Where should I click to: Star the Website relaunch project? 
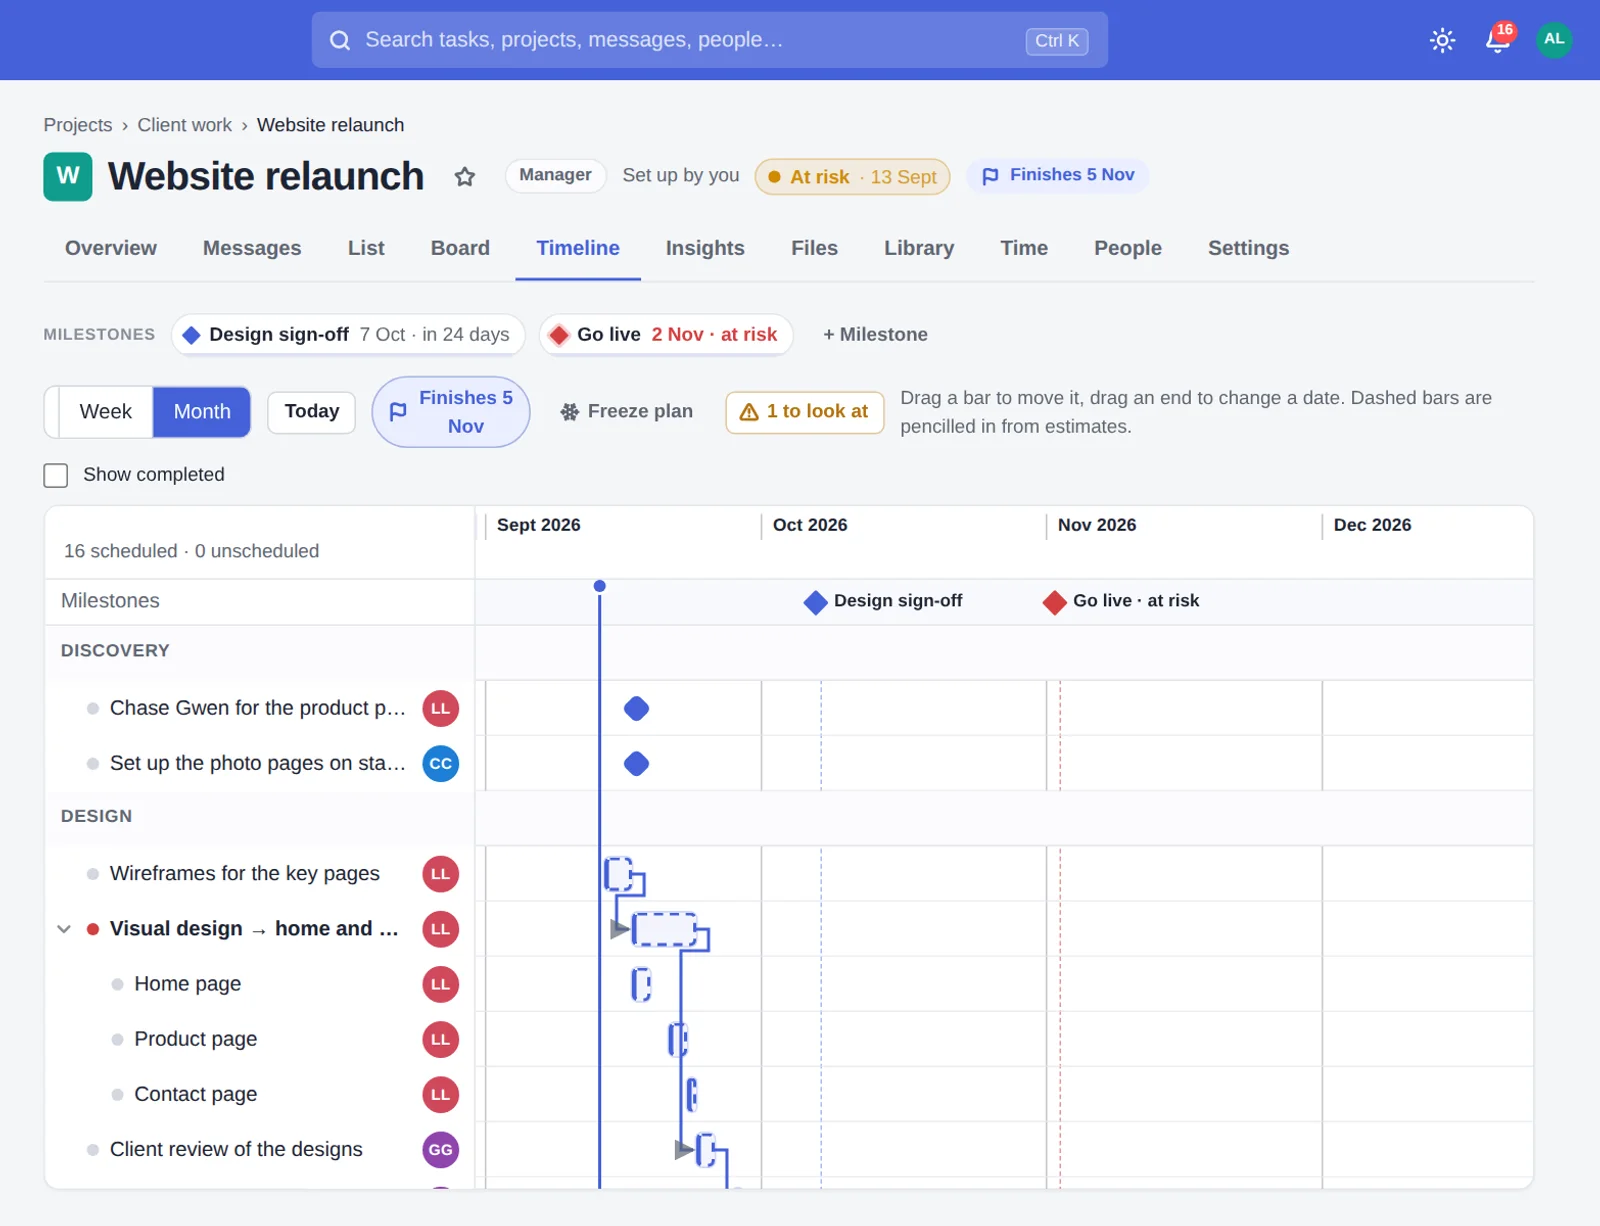tap(465, 177)
